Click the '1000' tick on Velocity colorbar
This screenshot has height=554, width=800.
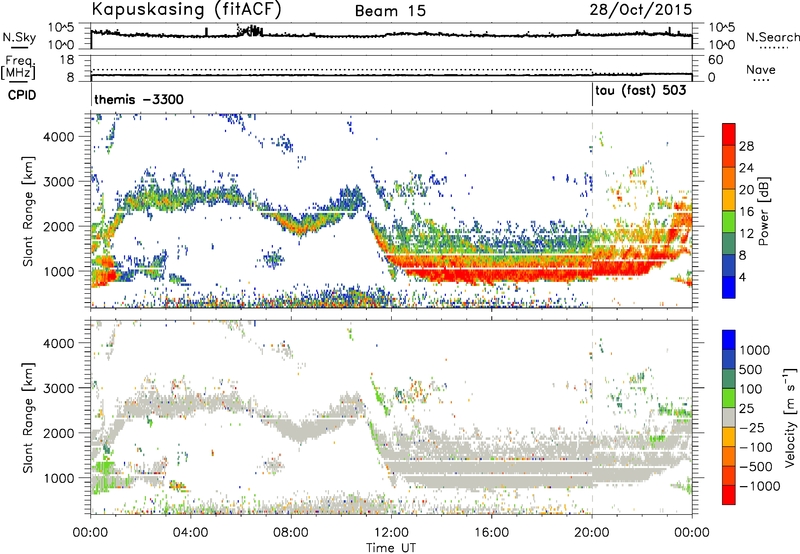click(x=755, y=350)
